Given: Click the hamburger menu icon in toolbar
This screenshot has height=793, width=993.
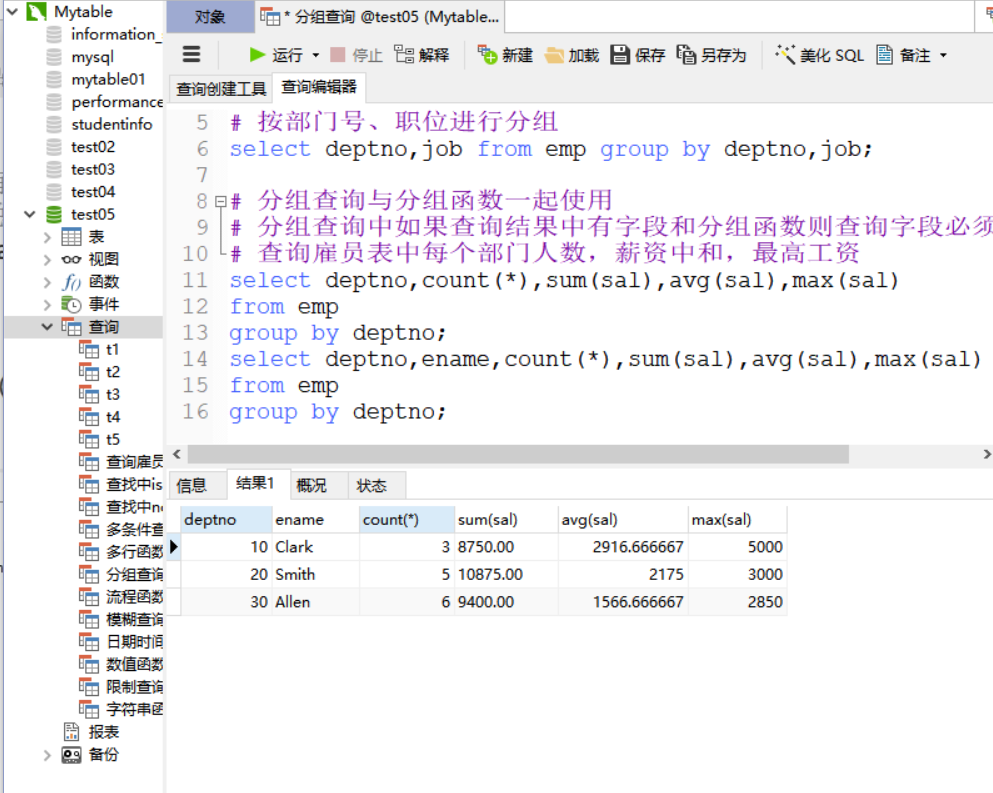Looking at the screenshot, I should tap(191, 54).
